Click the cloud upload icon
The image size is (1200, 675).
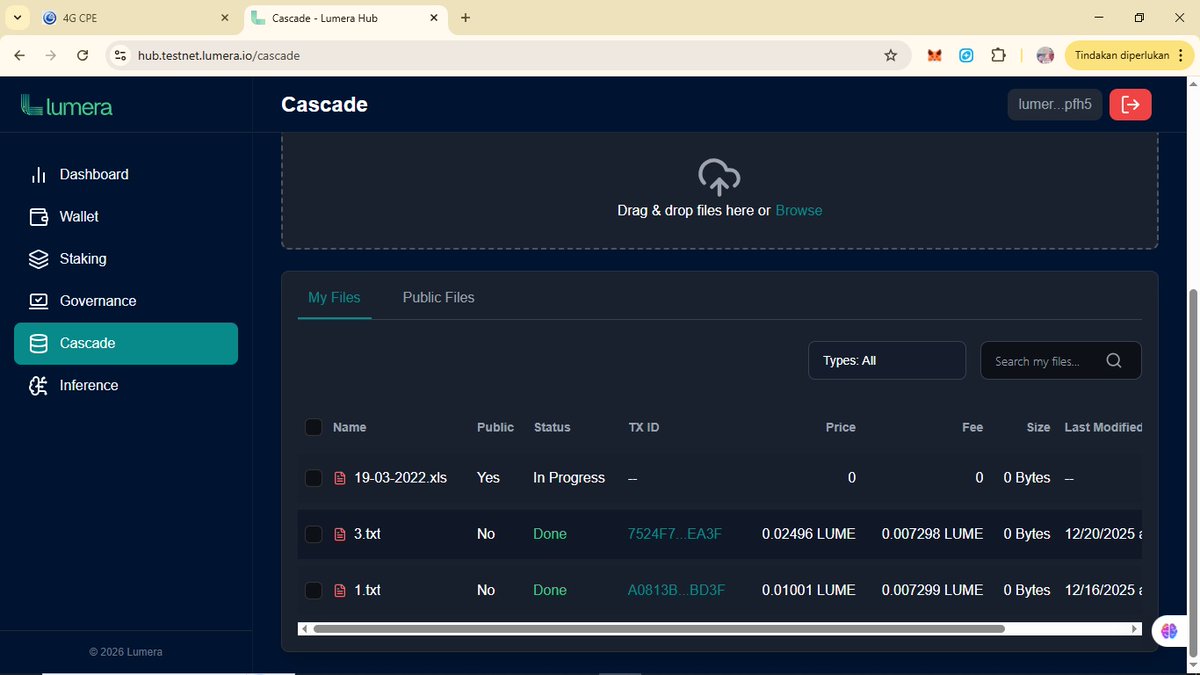719,177
